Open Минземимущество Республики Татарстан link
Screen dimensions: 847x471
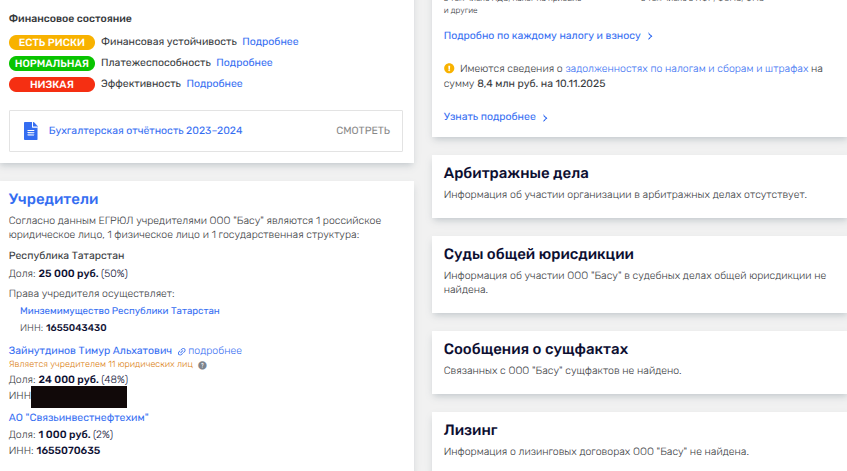pos(120,311)
